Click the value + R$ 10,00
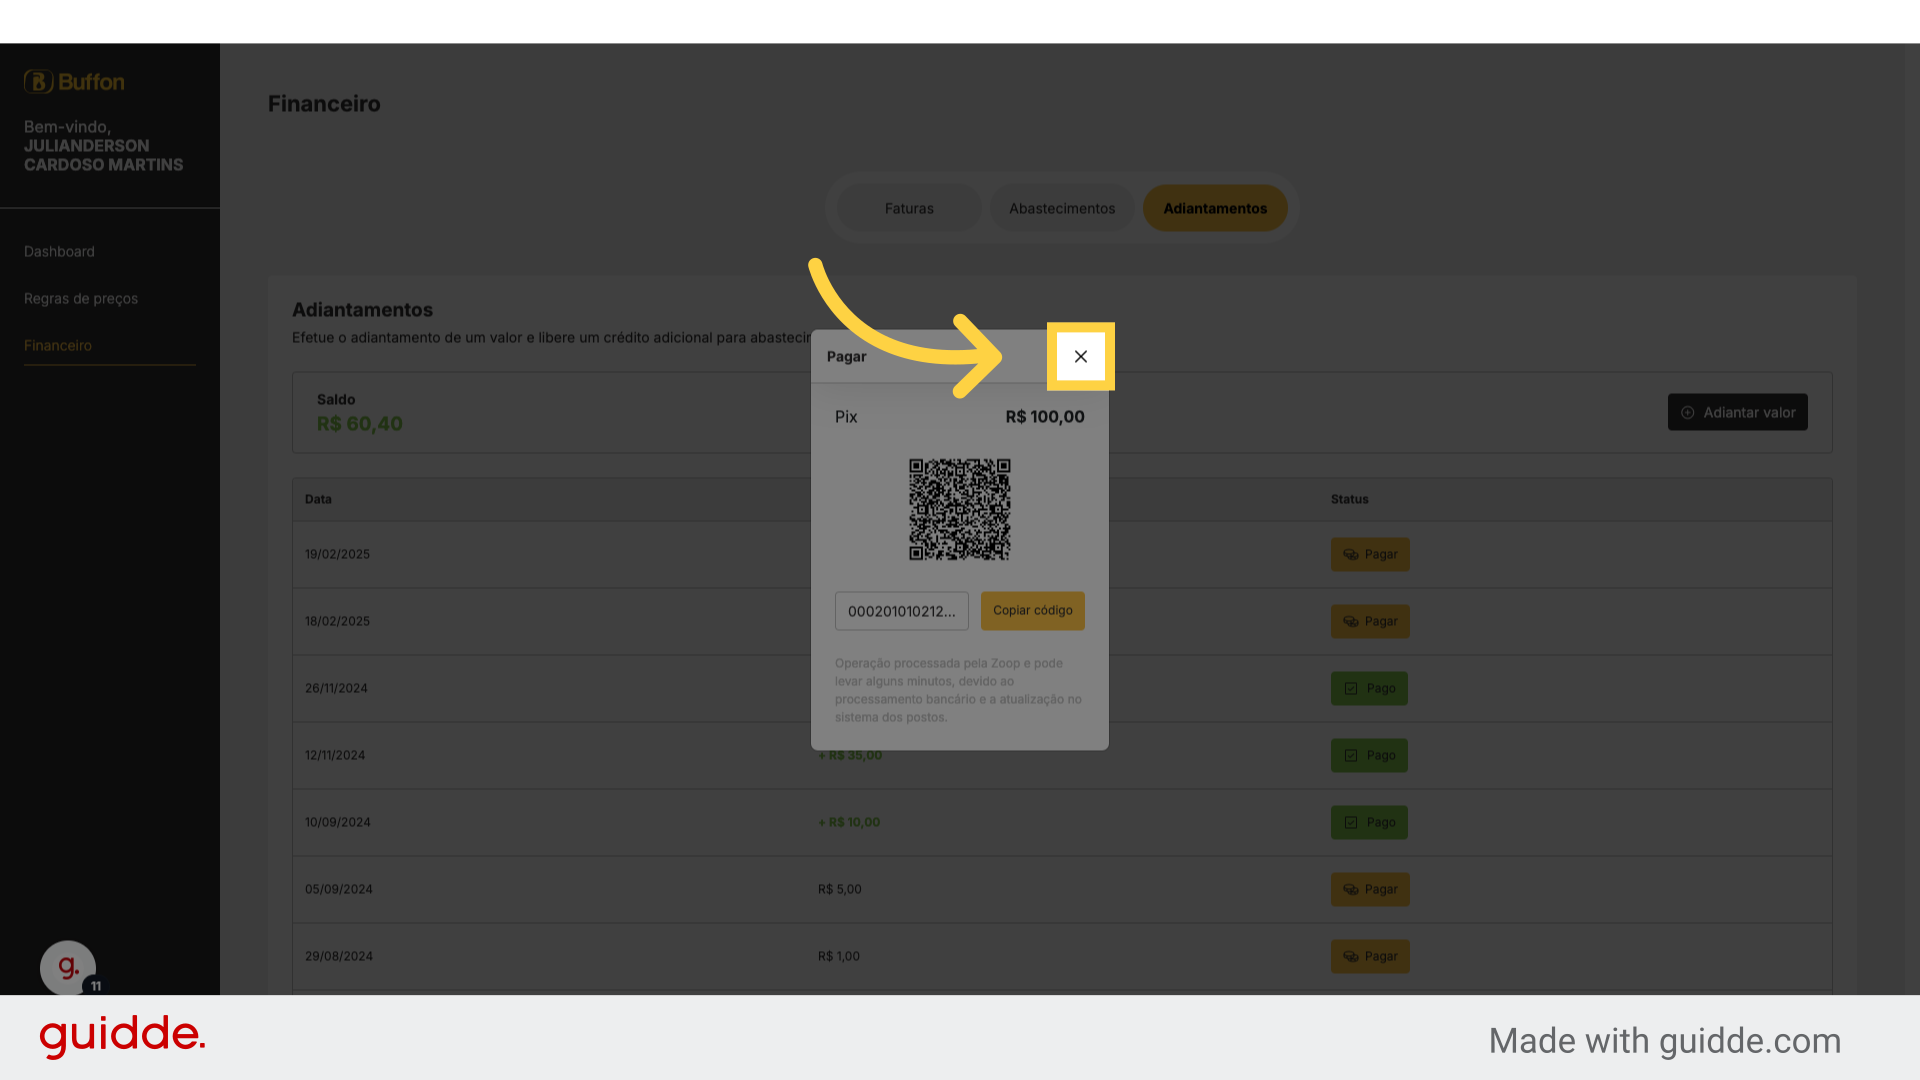The image size is (1920, 1080). (x=849, y=822)
